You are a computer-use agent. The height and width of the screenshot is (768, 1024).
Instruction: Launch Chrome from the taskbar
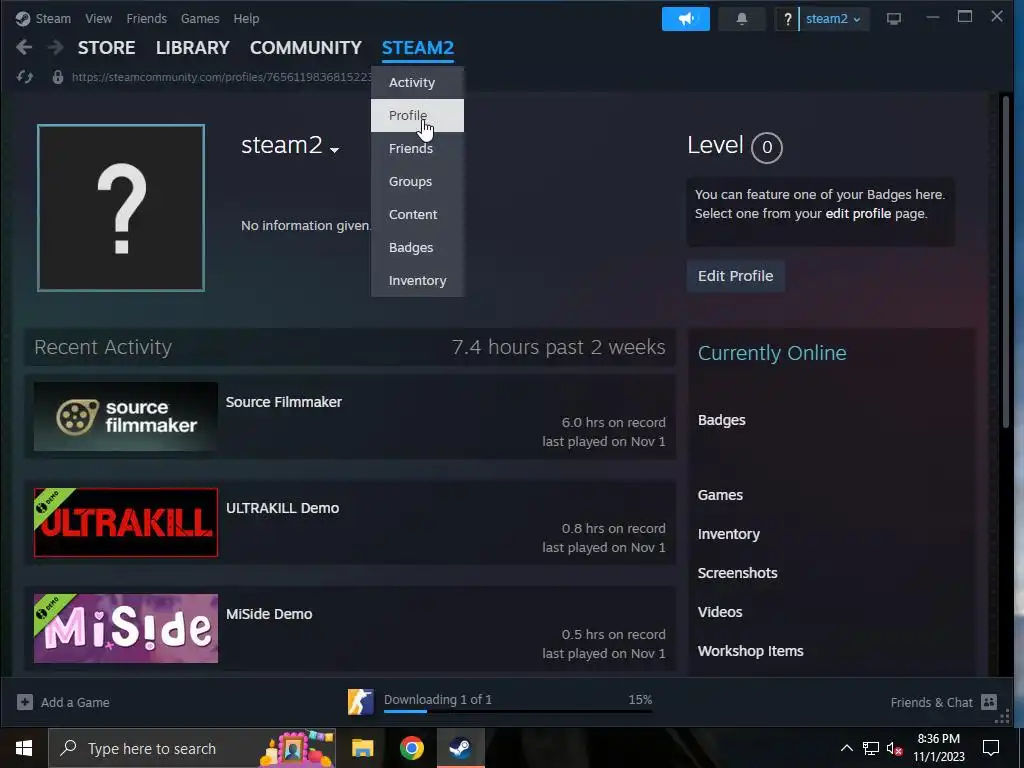[x=411, y=748]
